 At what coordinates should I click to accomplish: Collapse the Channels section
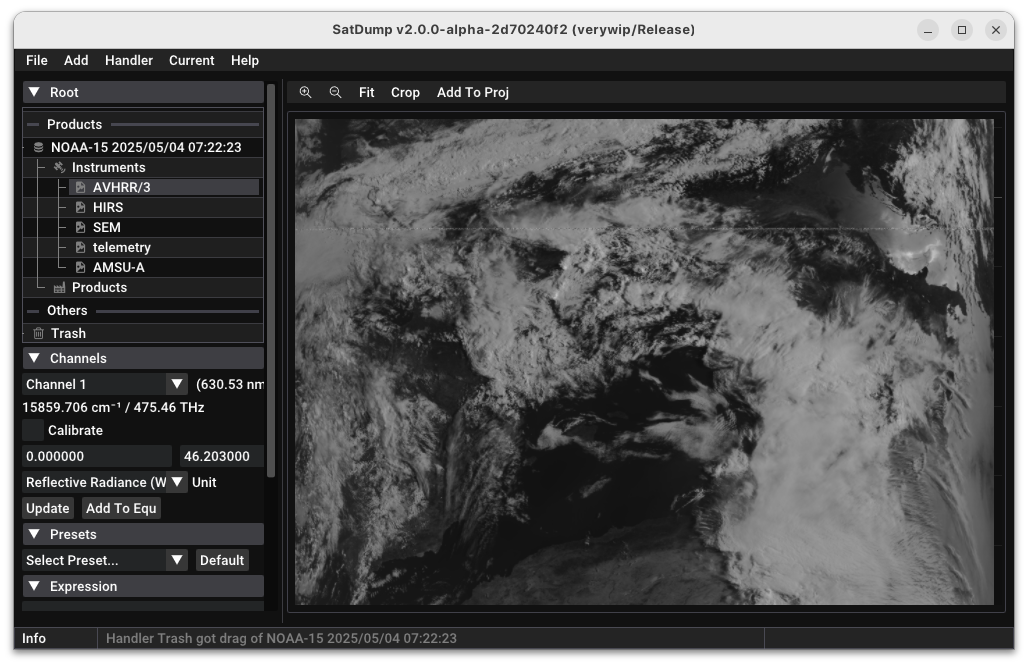click(33, 358)
